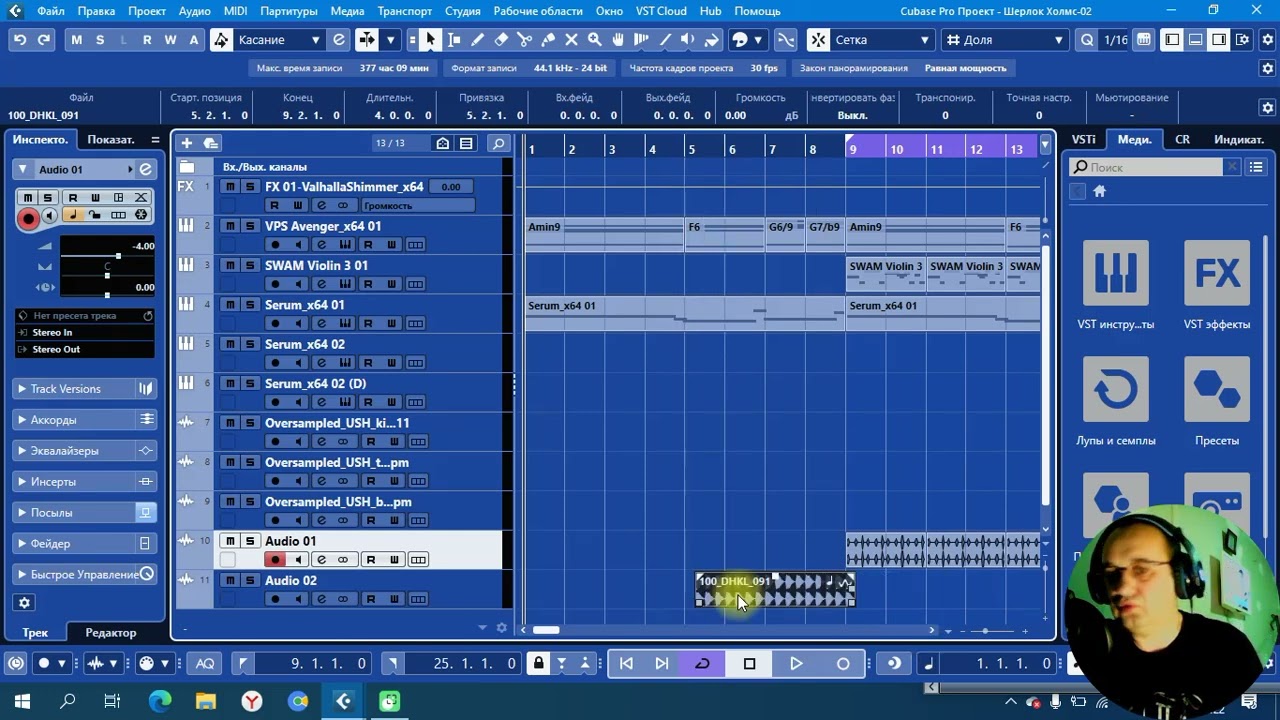Select the Play speaker tool
Screen dimensions: 1280x720
(x=688, y=40)
